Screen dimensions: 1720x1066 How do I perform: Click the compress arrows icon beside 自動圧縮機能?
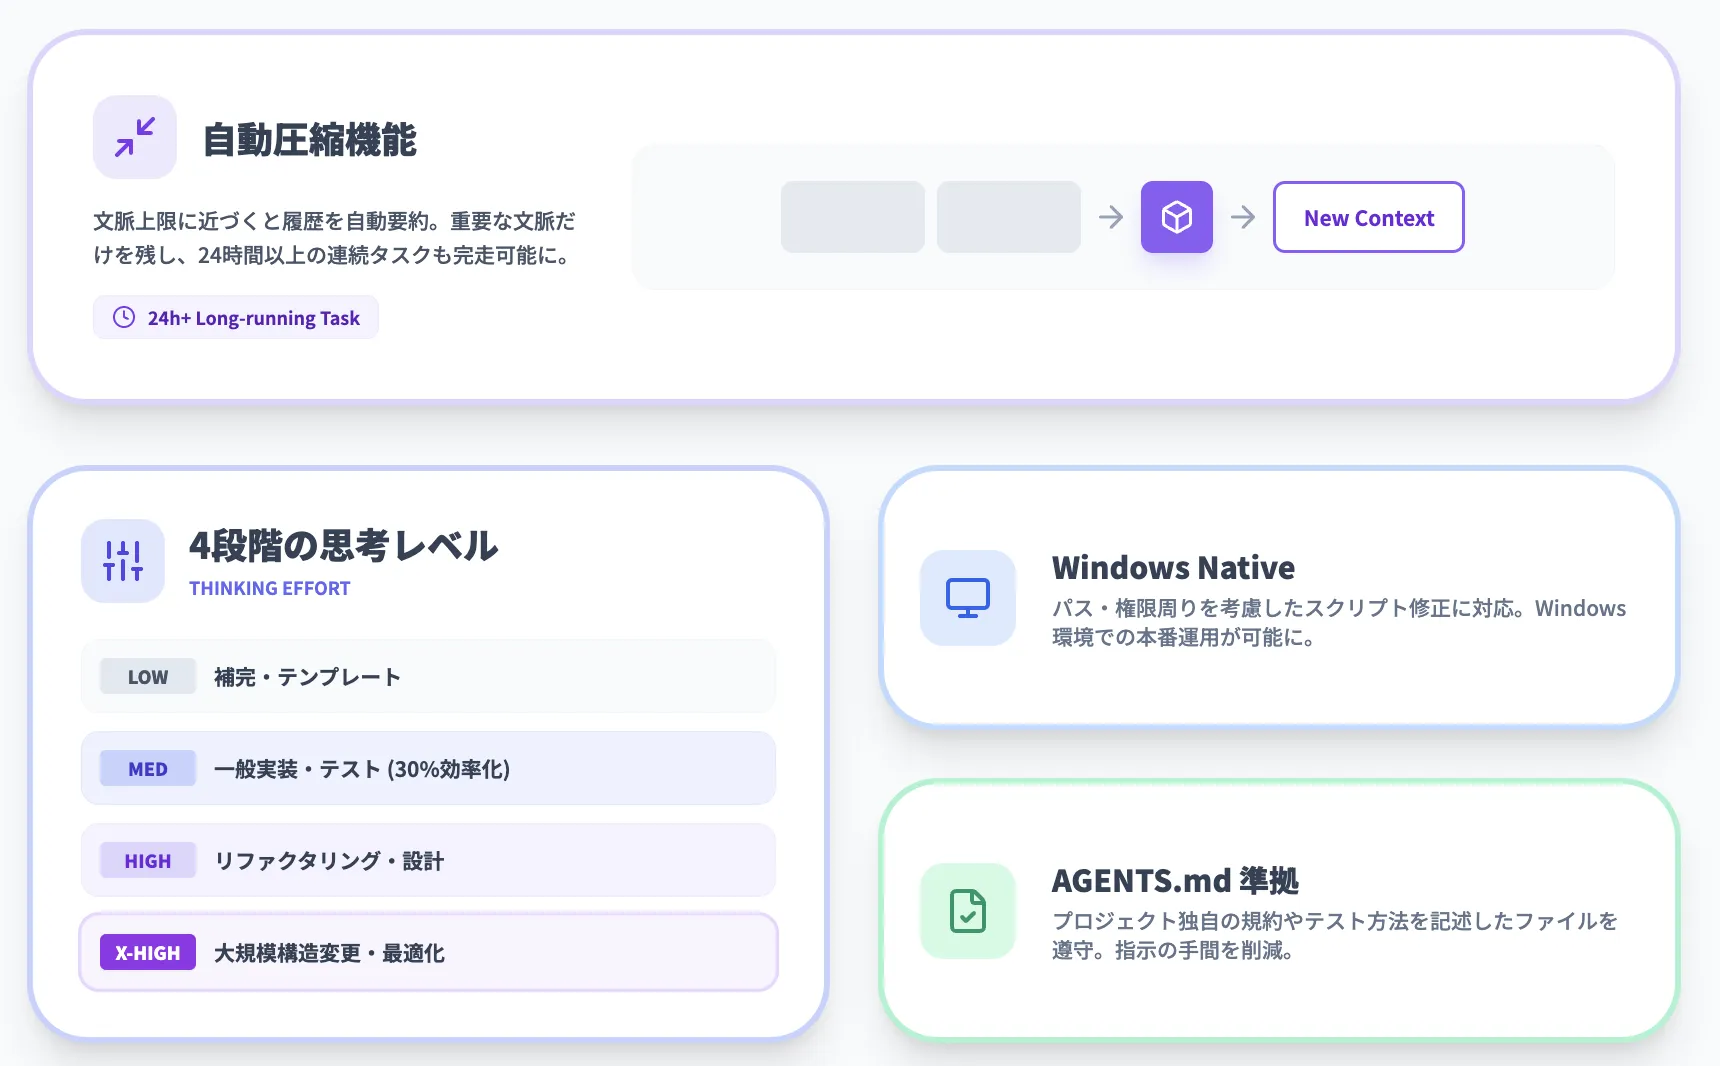point(135,137)
